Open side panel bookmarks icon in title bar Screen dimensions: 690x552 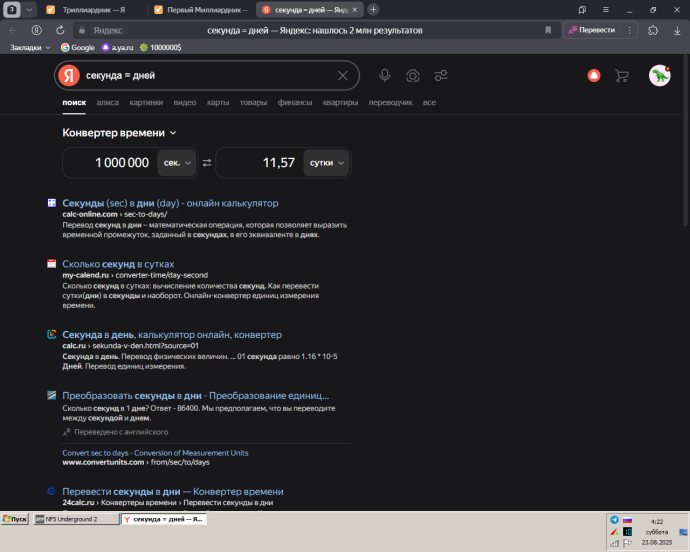click(x=582, y=10)
